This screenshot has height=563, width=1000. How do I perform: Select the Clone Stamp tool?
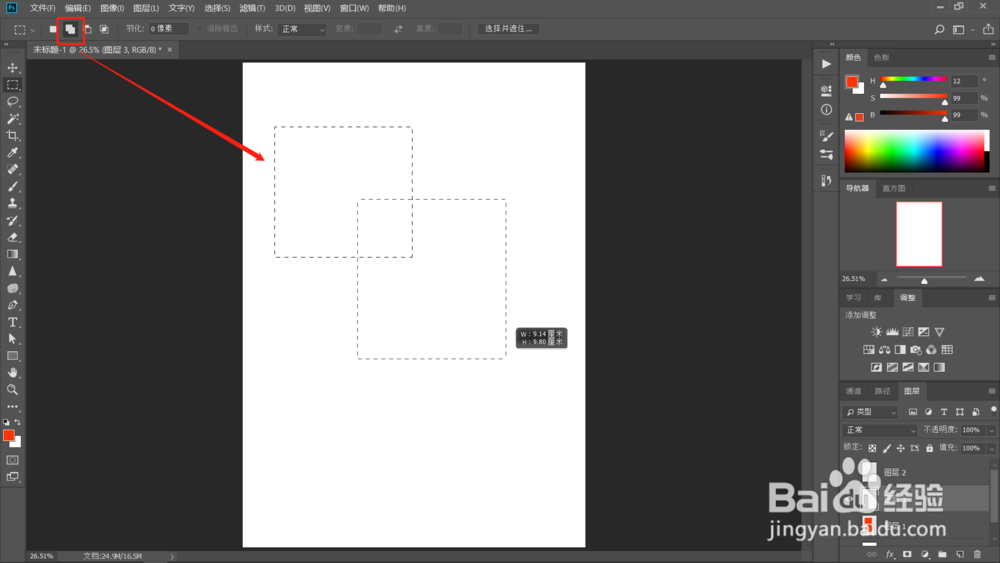[x=12, y=203]
